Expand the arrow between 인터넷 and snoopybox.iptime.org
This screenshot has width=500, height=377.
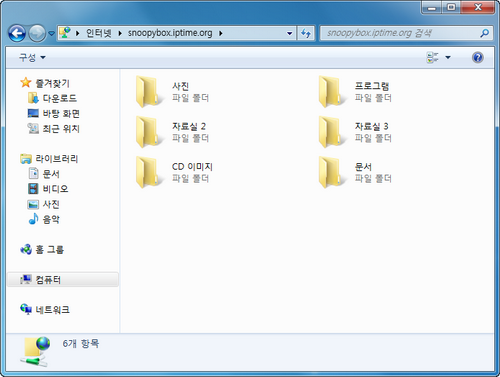[120, 33]
